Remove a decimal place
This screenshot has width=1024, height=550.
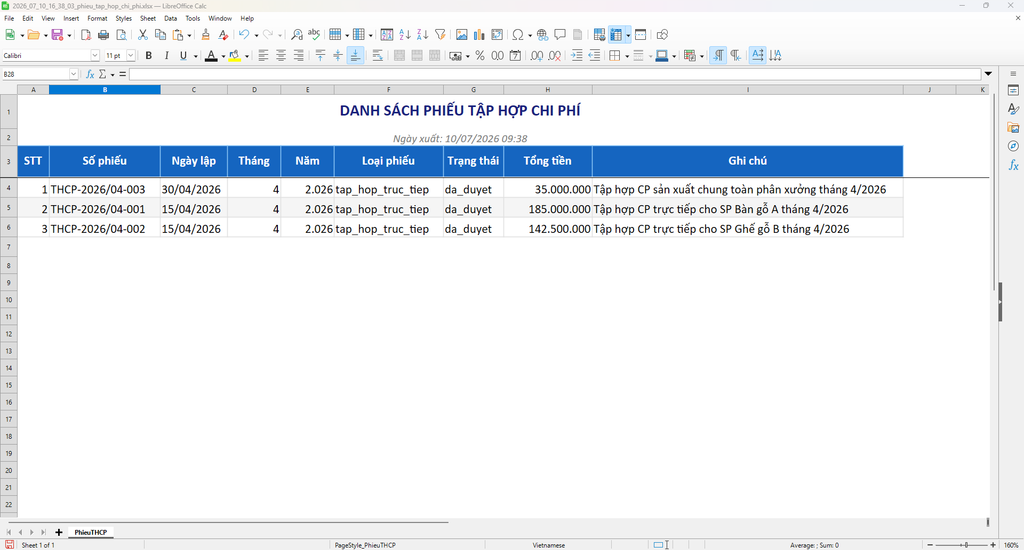(x=554, y=56)
